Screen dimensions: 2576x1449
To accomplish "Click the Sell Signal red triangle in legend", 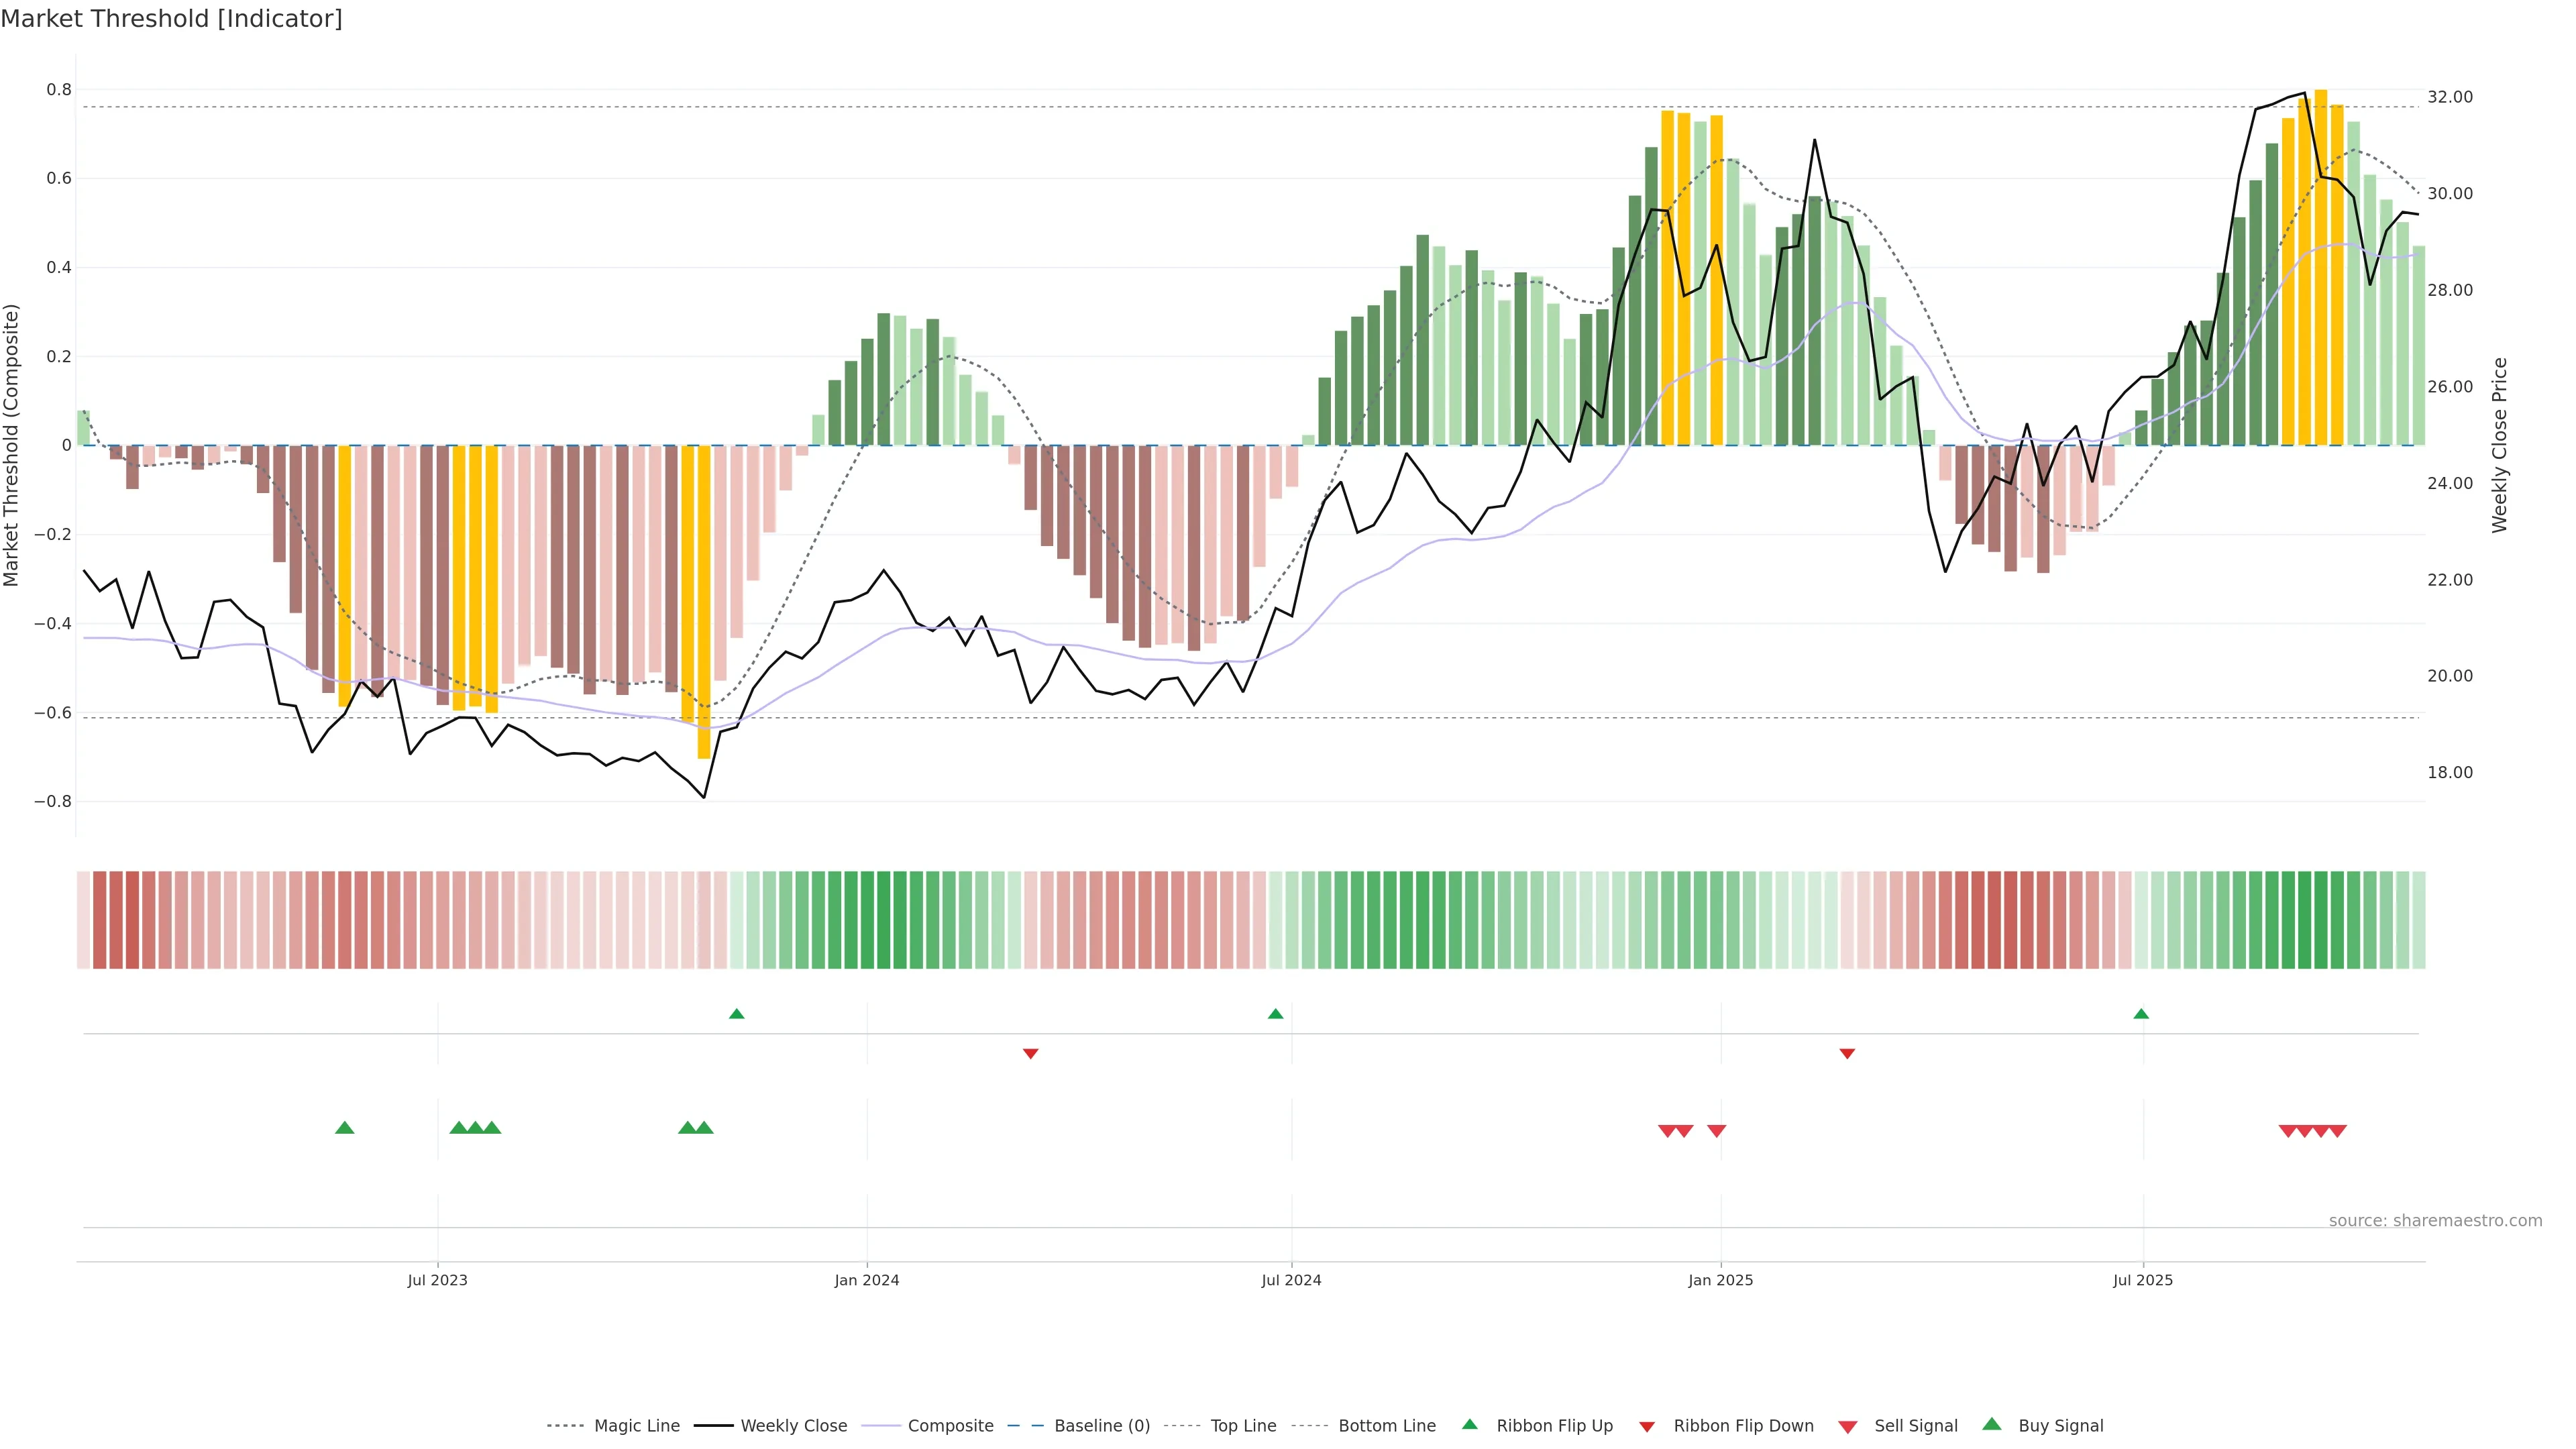I will pos(1847,1427).
